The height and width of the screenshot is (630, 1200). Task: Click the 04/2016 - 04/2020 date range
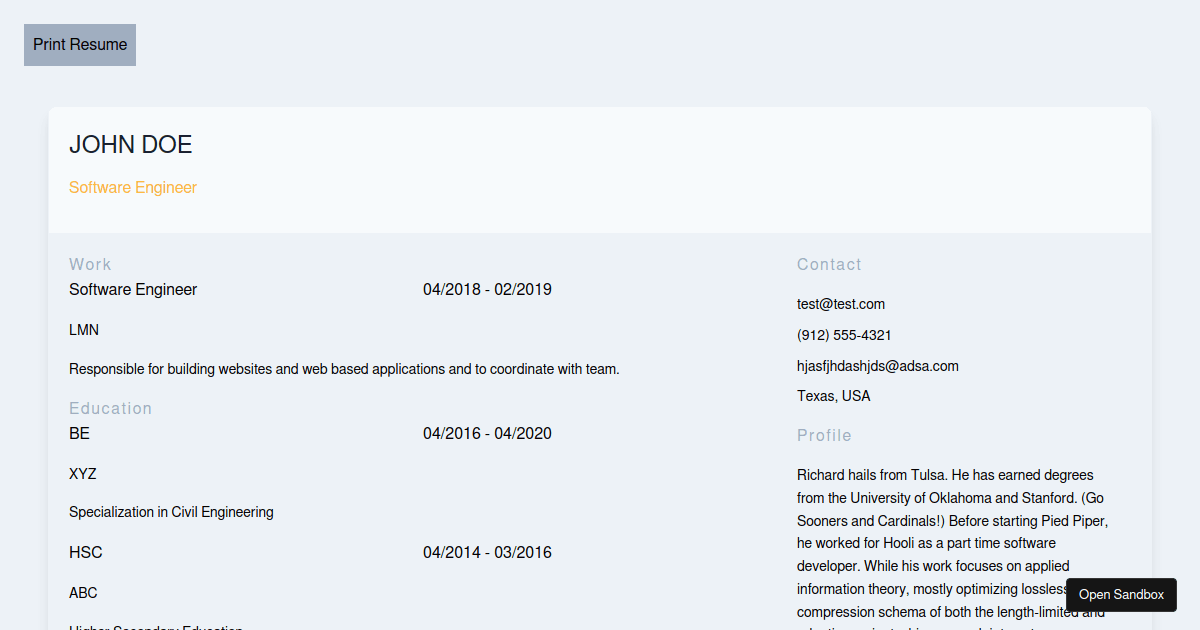487,433
